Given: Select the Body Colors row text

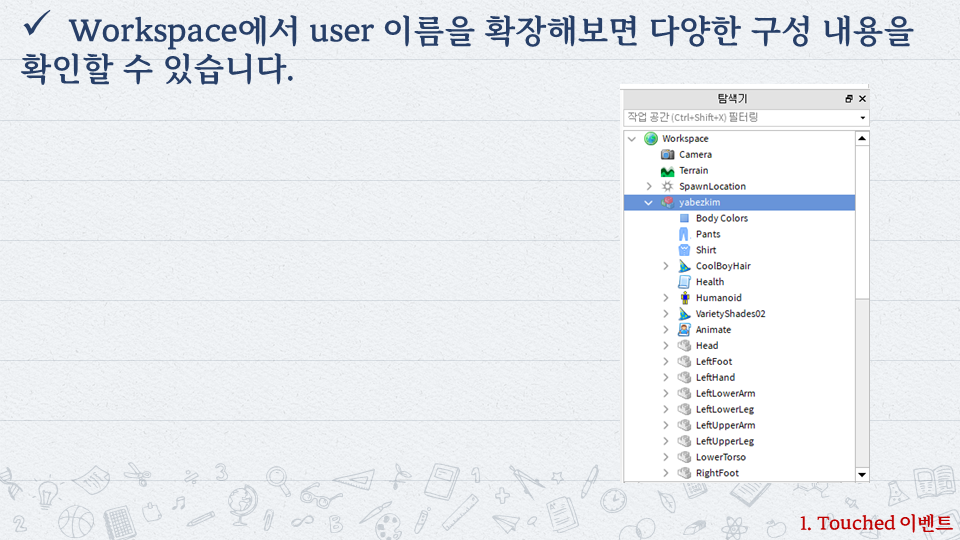Looking at the screenshot, I should pos(722,218).
